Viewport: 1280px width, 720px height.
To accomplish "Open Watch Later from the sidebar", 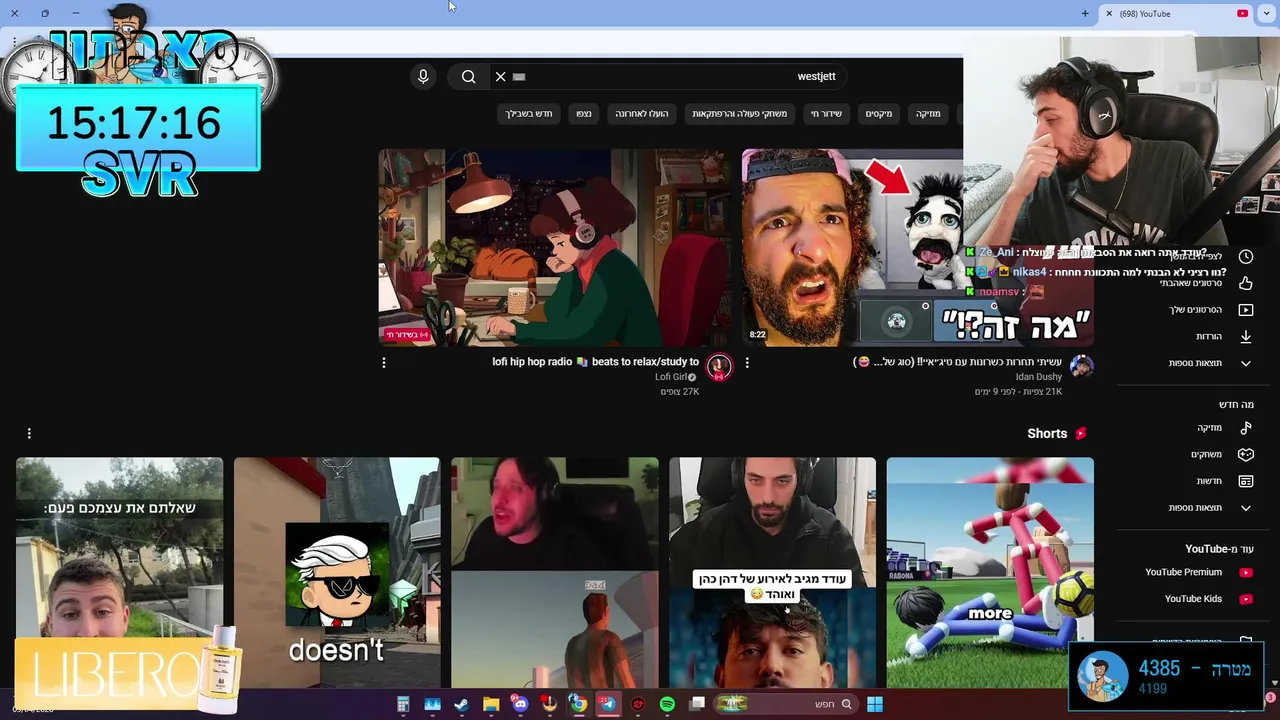I will tap(1211, 257).
